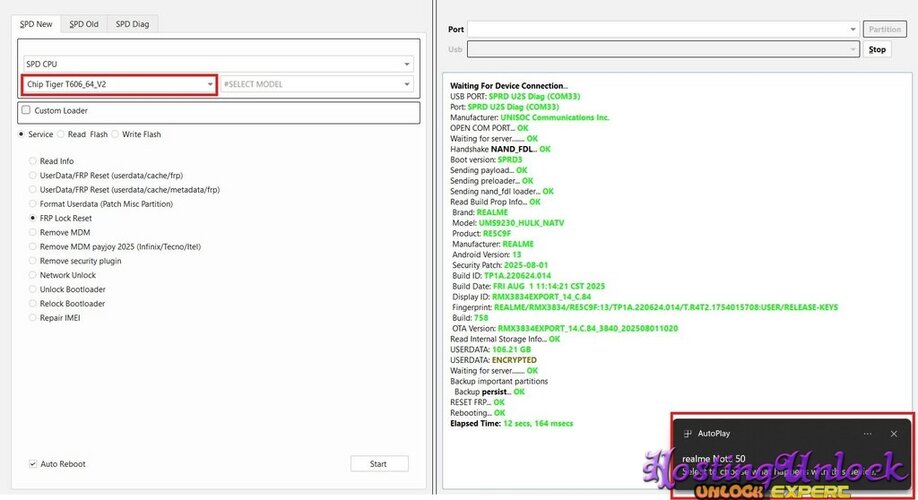Image resolution: width=918 pixels, height=500 pixels.
Task: Select the Read Flash radio option
Action: (60, 134)
